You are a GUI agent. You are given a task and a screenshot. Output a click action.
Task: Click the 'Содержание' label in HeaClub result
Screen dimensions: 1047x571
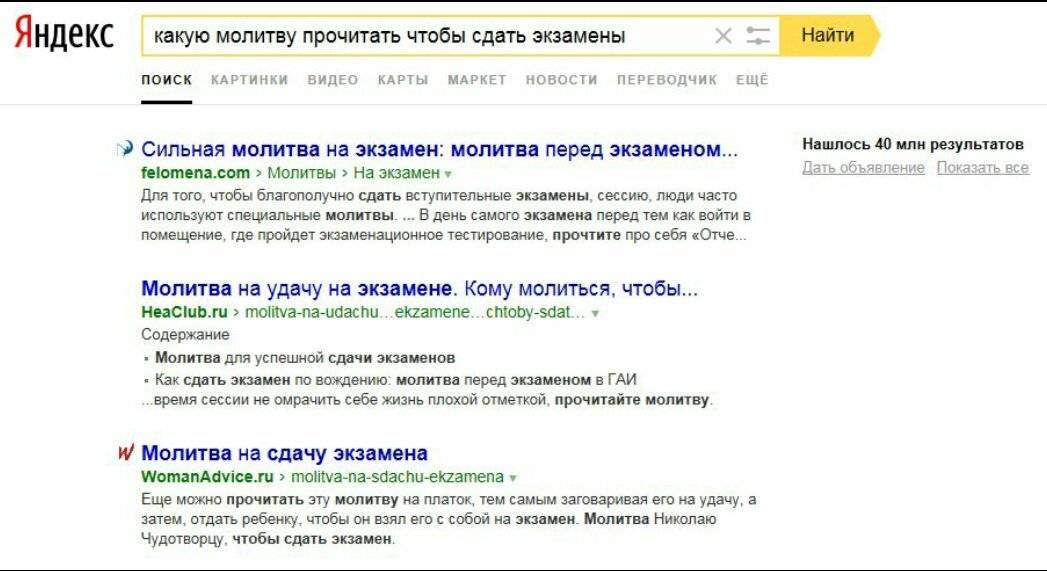click(185, 335)
